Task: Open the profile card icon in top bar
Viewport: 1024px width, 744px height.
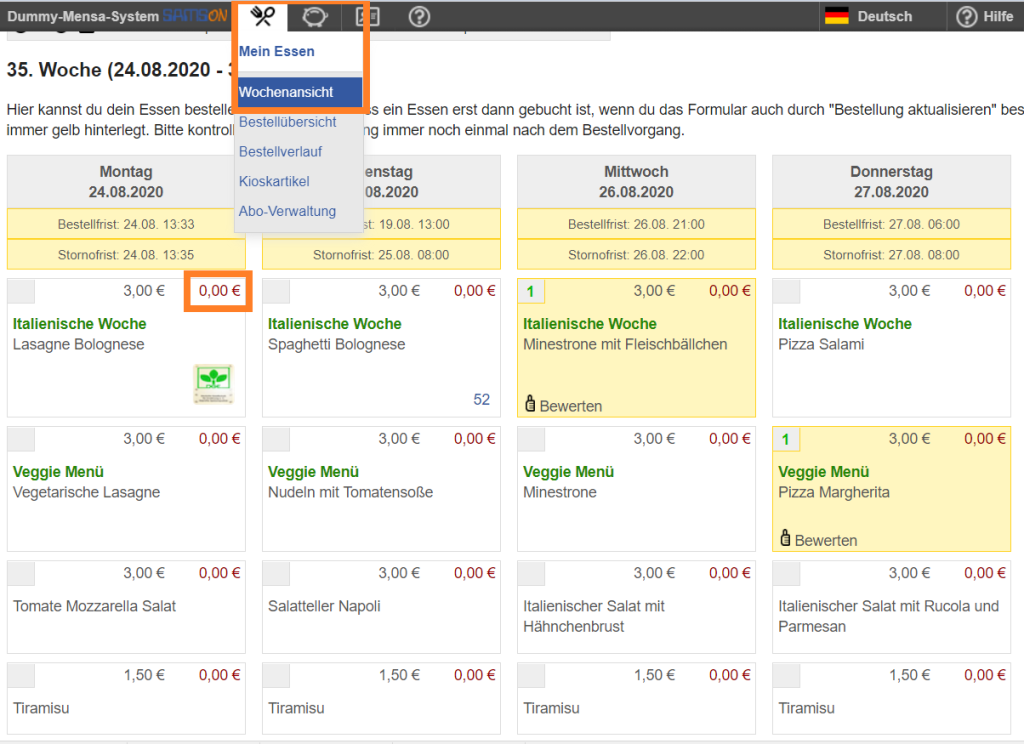Action: pyautogui.click(x=367, y=16)
